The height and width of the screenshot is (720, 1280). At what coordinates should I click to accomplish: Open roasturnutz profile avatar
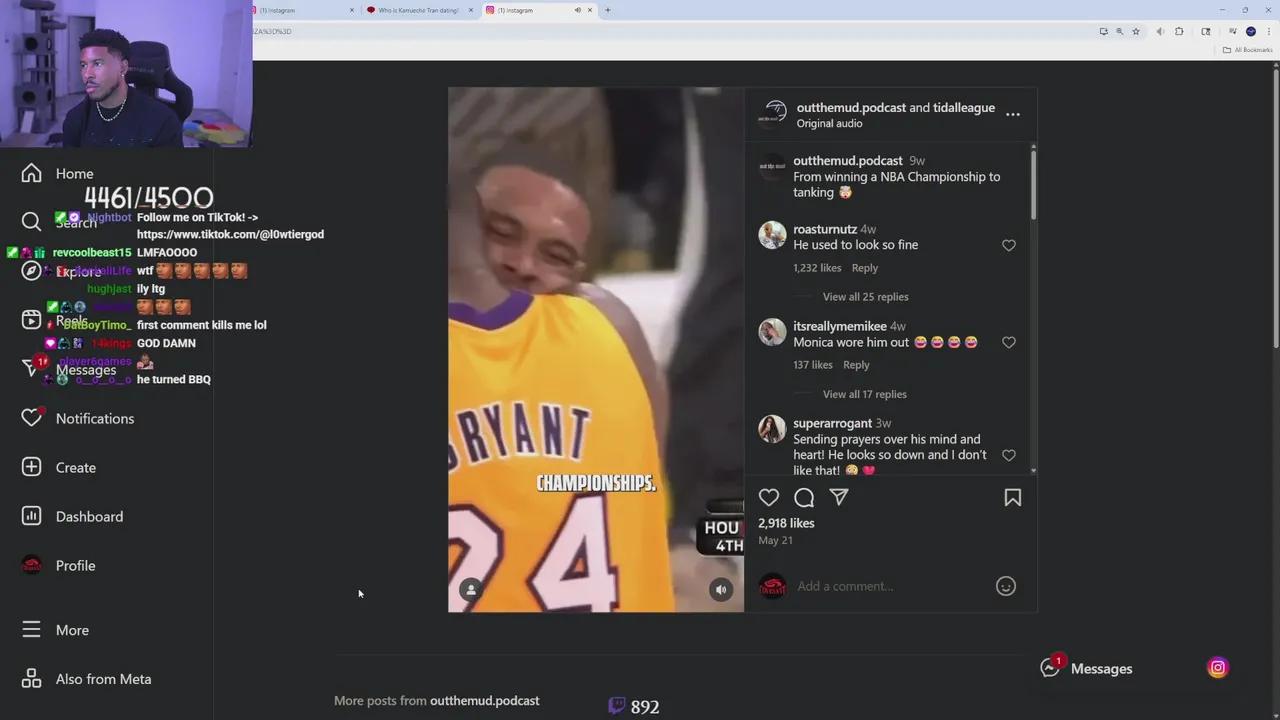(772, 235)
